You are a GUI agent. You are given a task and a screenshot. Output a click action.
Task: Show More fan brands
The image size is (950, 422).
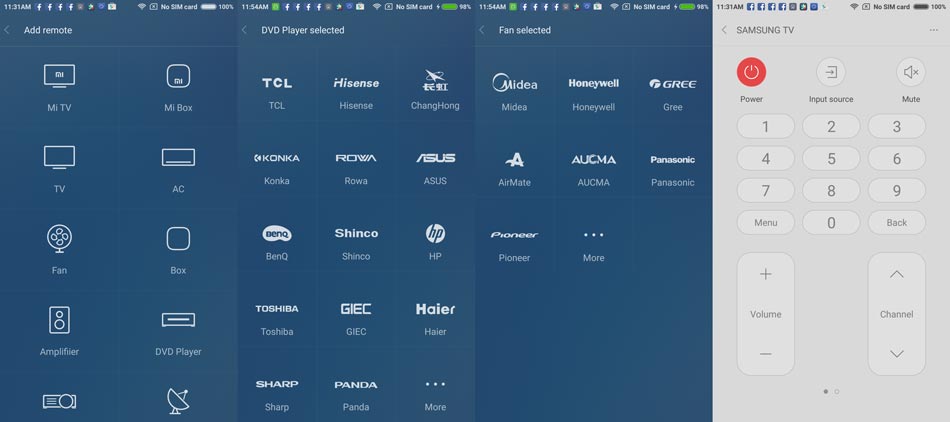click(594, 235)
